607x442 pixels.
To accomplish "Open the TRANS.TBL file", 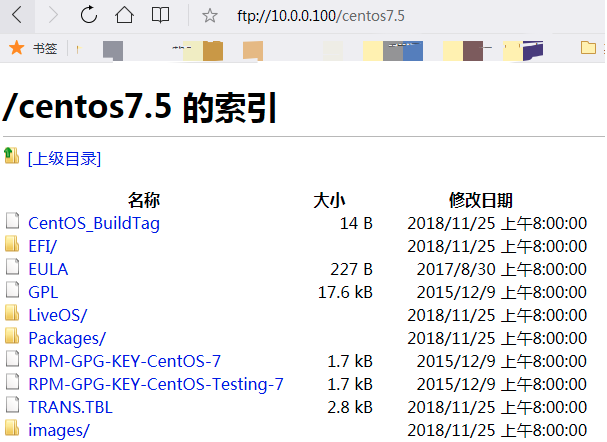I will coord(70,407).
